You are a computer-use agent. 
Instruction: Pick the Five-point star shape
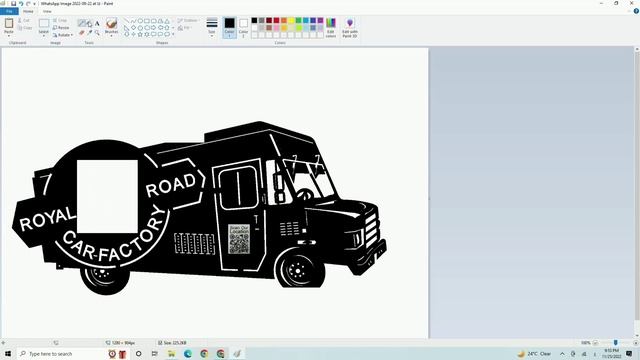[140, 34]
